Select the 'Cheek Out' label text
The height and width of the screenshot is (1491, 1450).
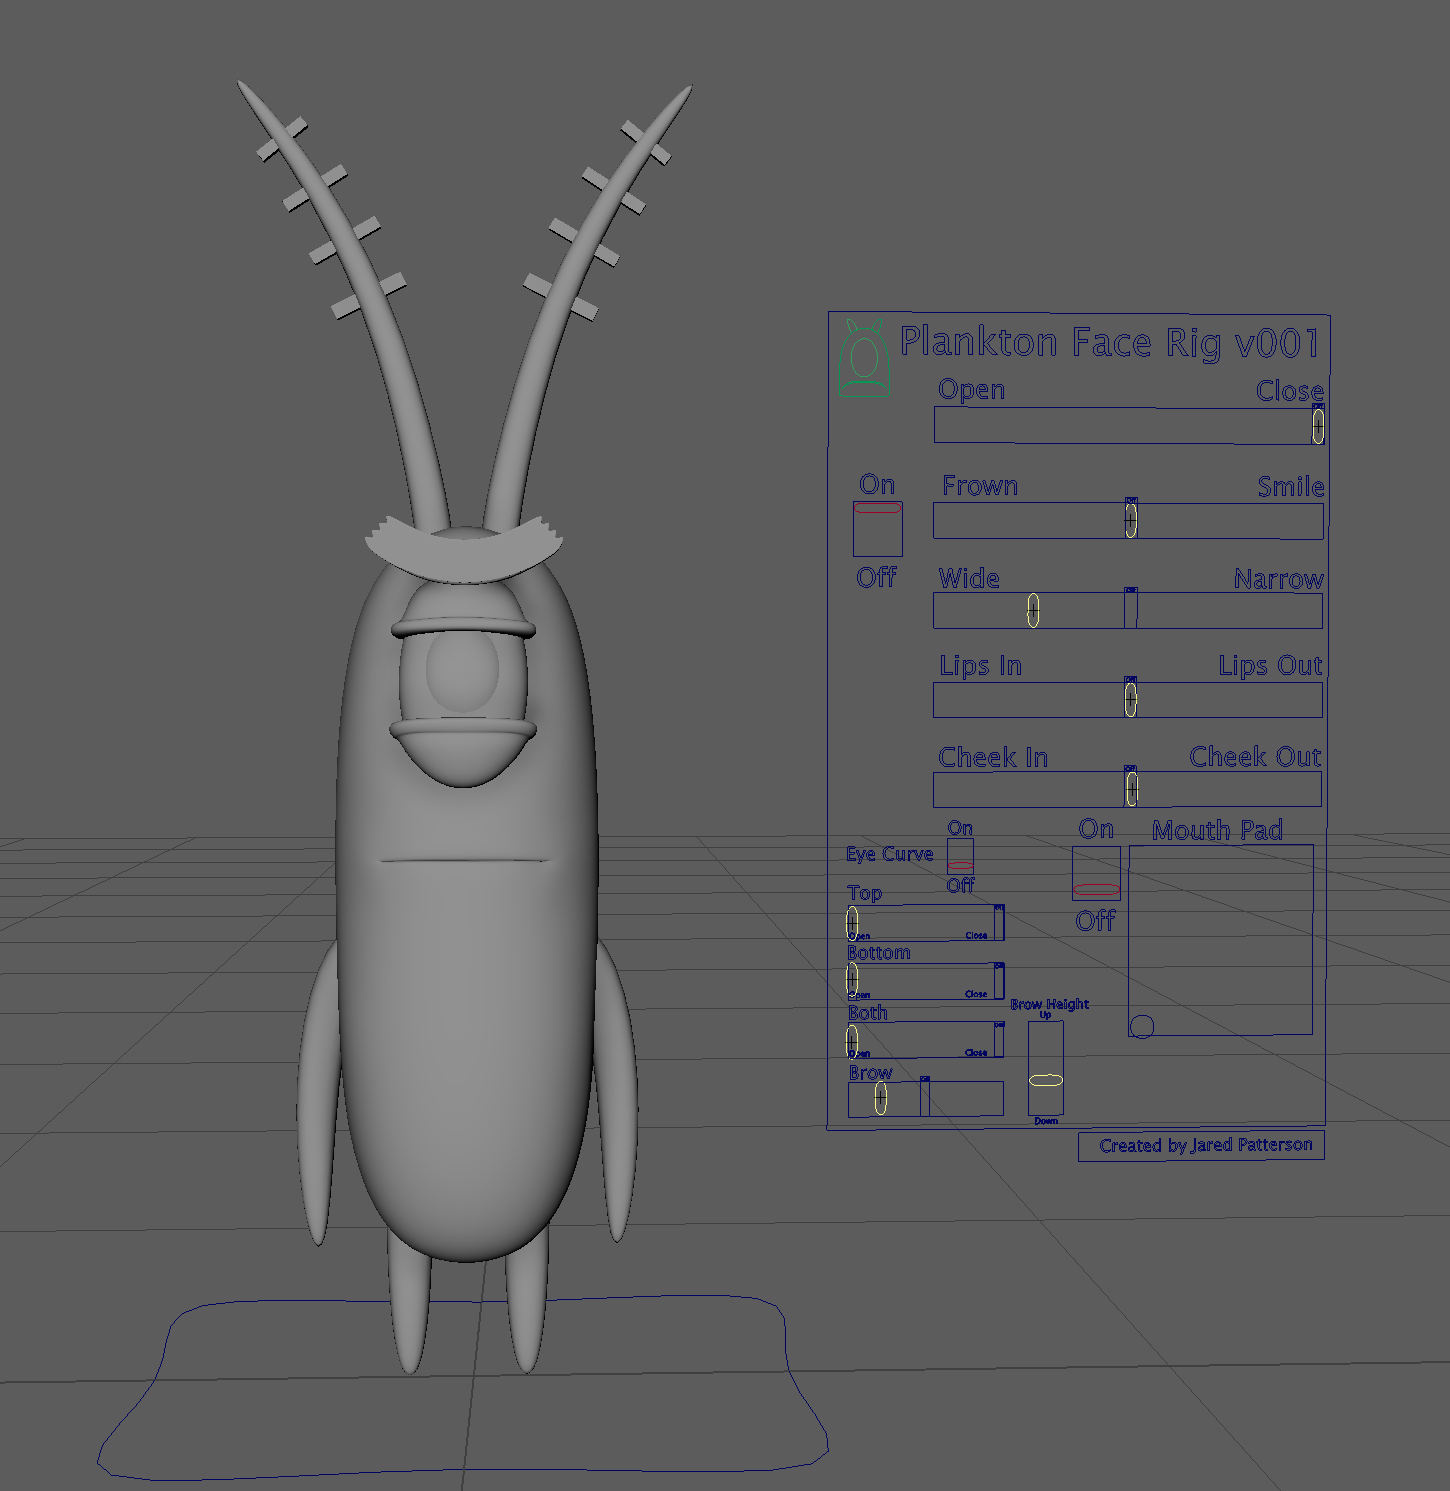pyautogui.click(x=1255, y=757)
